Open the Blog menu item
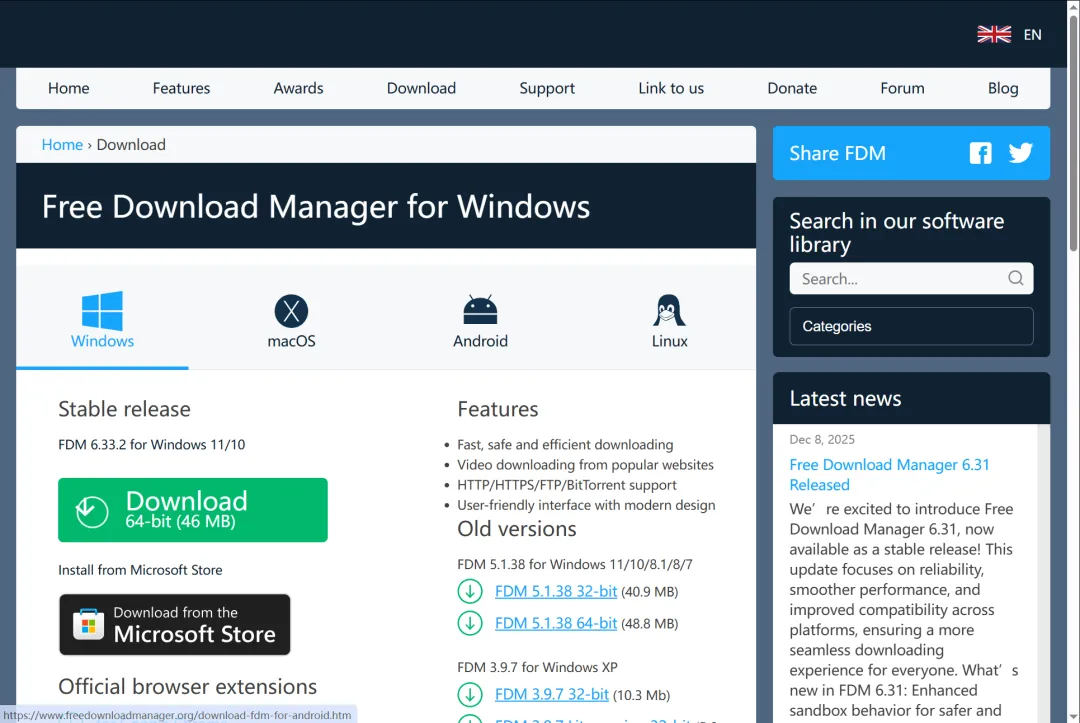The height and width of the screenshot is (723, 1080). [1003, 88]
